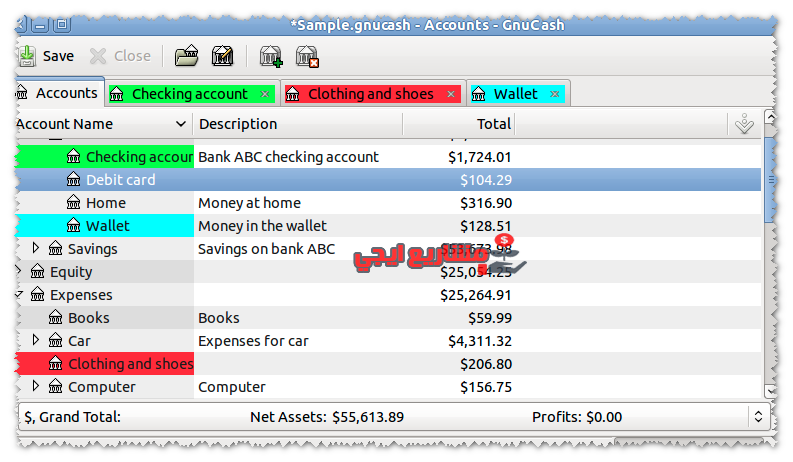Click the Debit card bank icon
The image size is (793, 462).
point(73,180)
